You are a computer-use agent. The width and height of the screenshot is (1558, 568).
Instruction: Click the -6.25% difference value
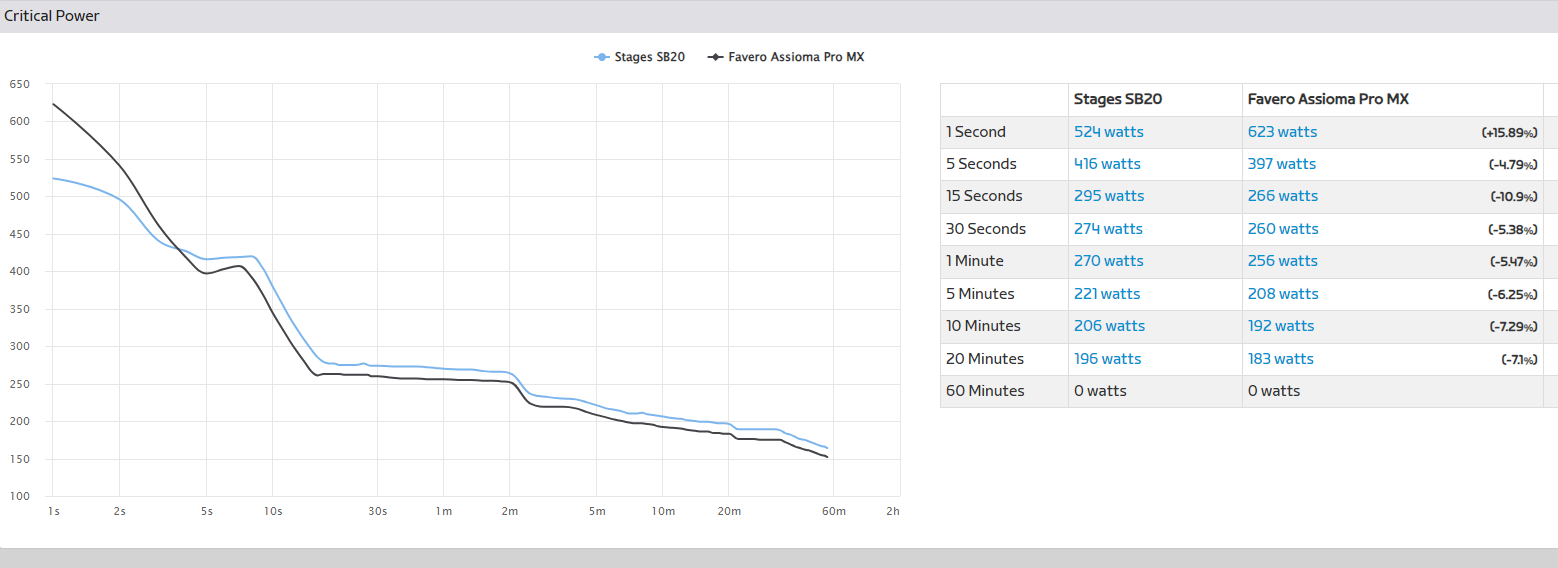[x=1513, y=295]
